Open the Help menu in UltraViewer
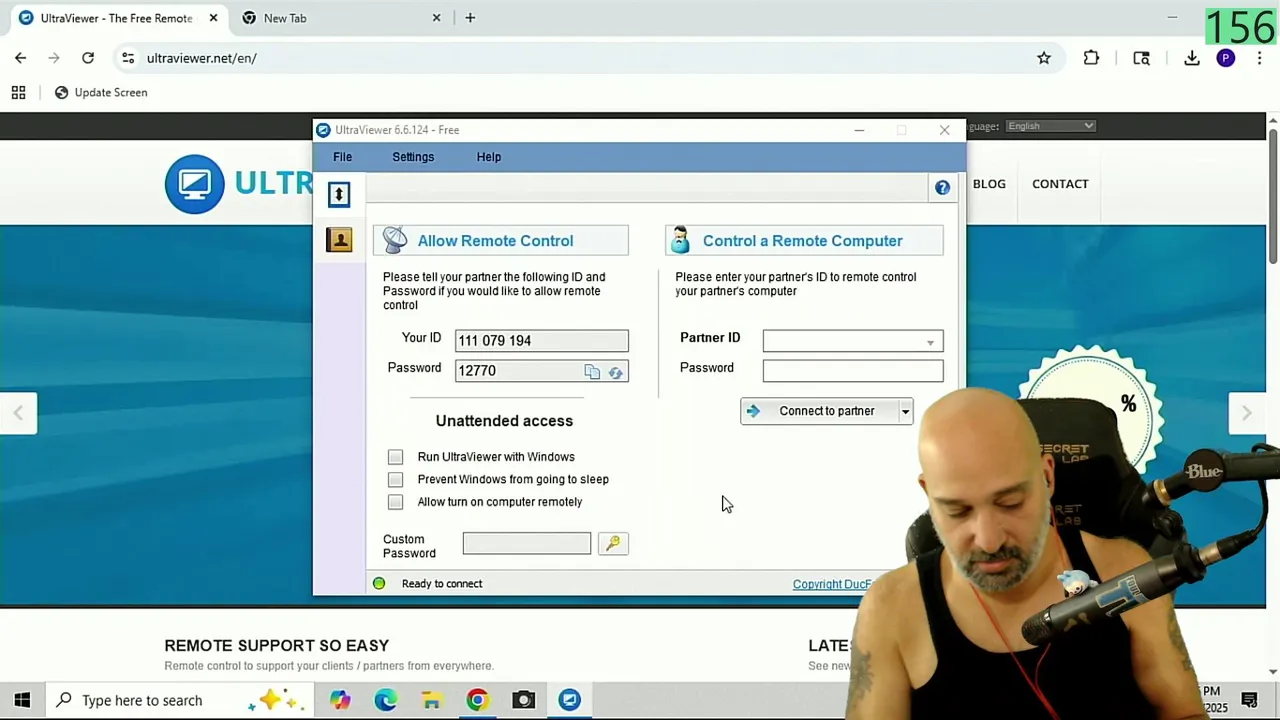Image resolution: width=1280 pixels, height=720 pixels. 489,157
